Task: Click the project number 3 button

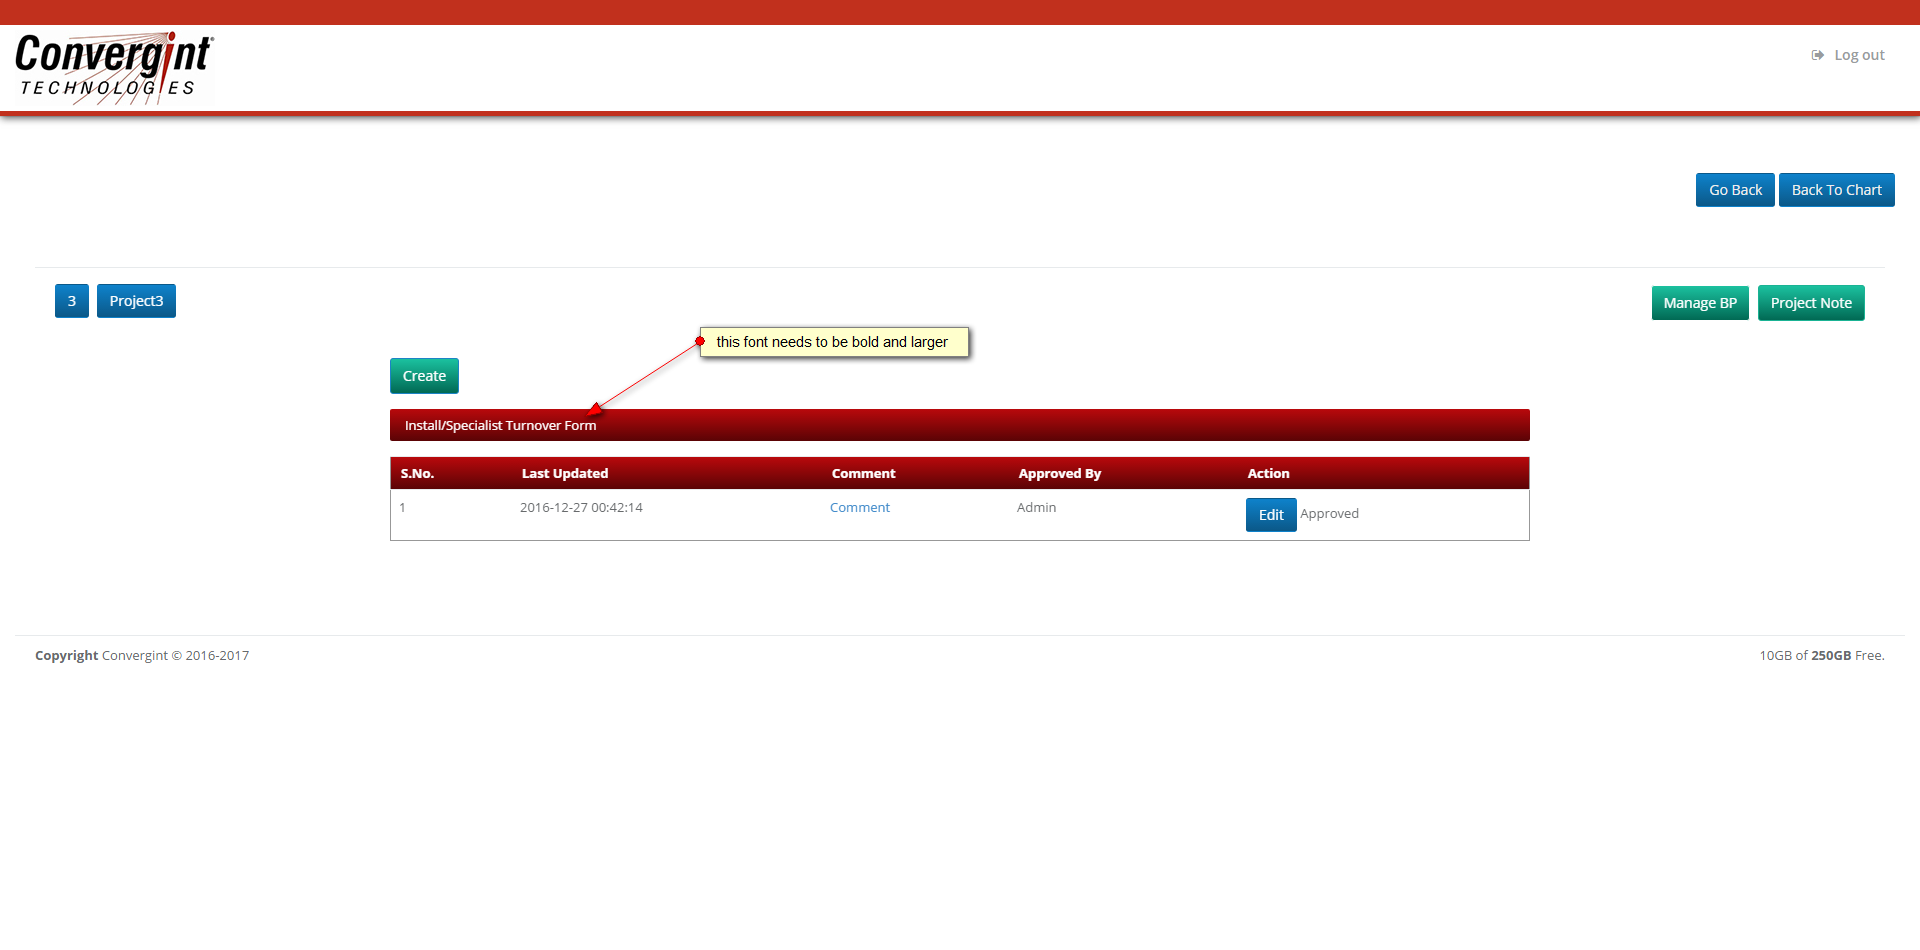Action: tap(72, 301)
